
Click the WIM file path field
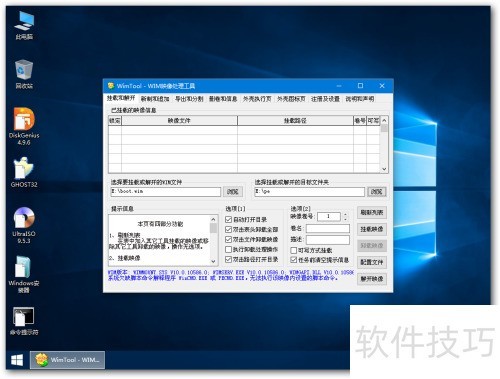pyautogui.click(x=166, y=192)
